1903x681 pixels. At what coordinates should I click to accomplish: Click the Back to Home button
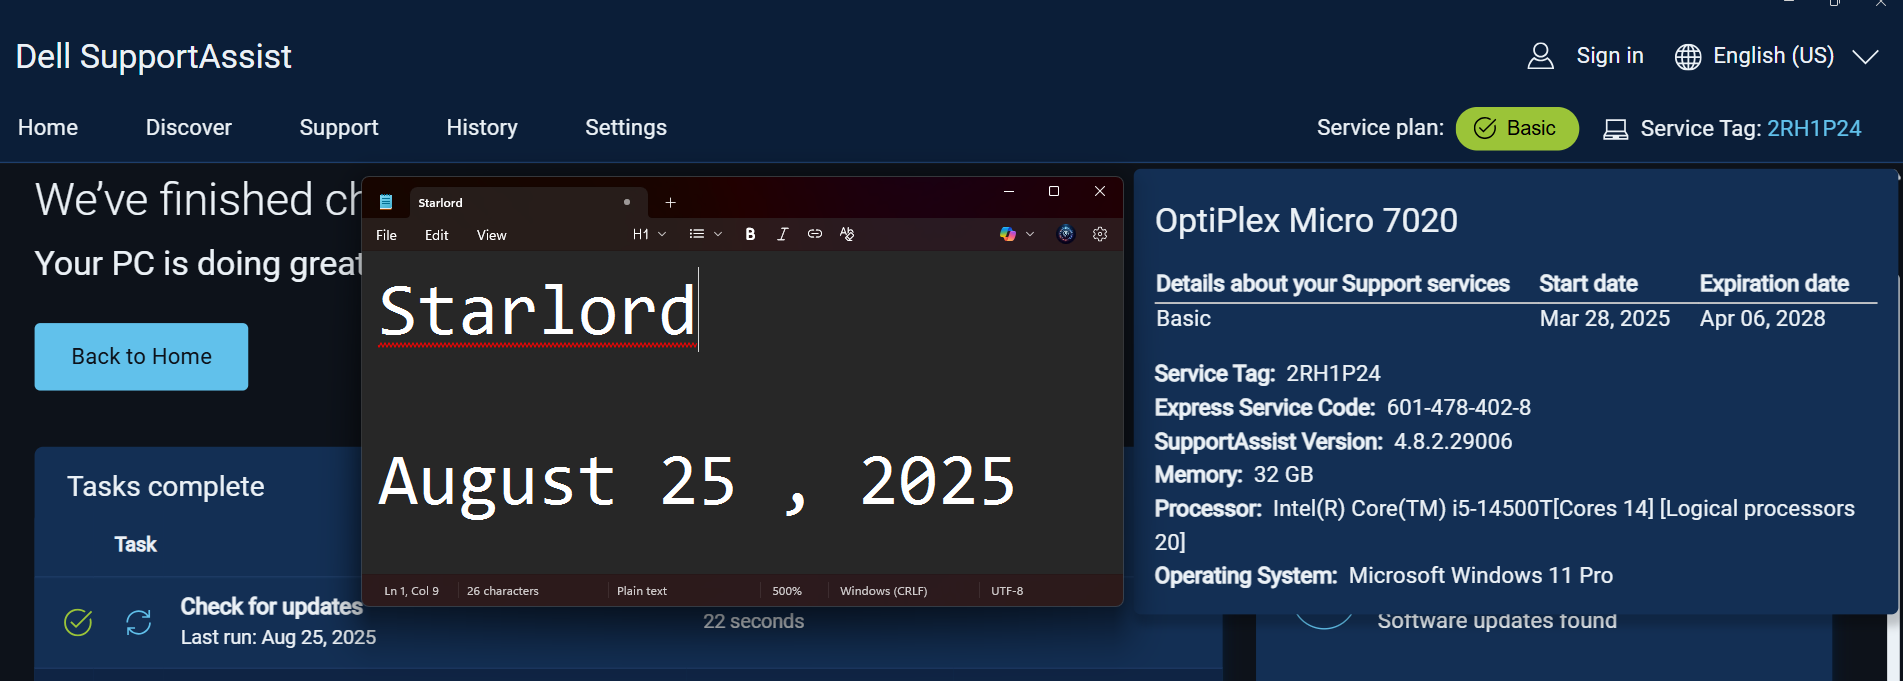(141, 356)
